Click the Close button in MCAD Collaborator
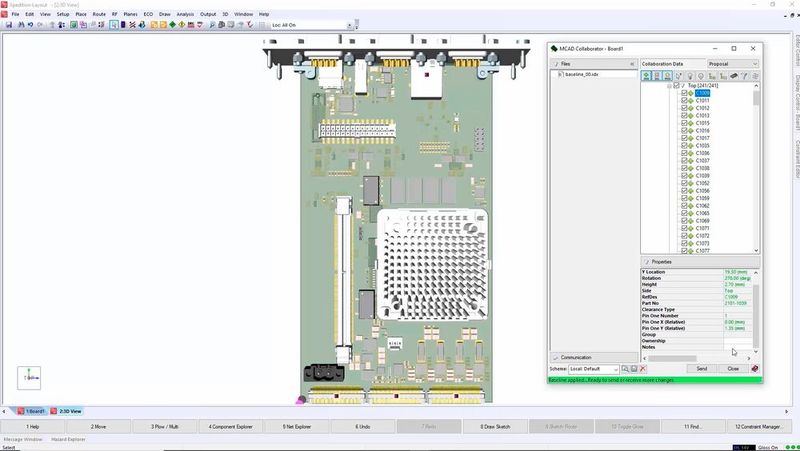Viewport: 800px width, 451px height. [x=733, y=369]
